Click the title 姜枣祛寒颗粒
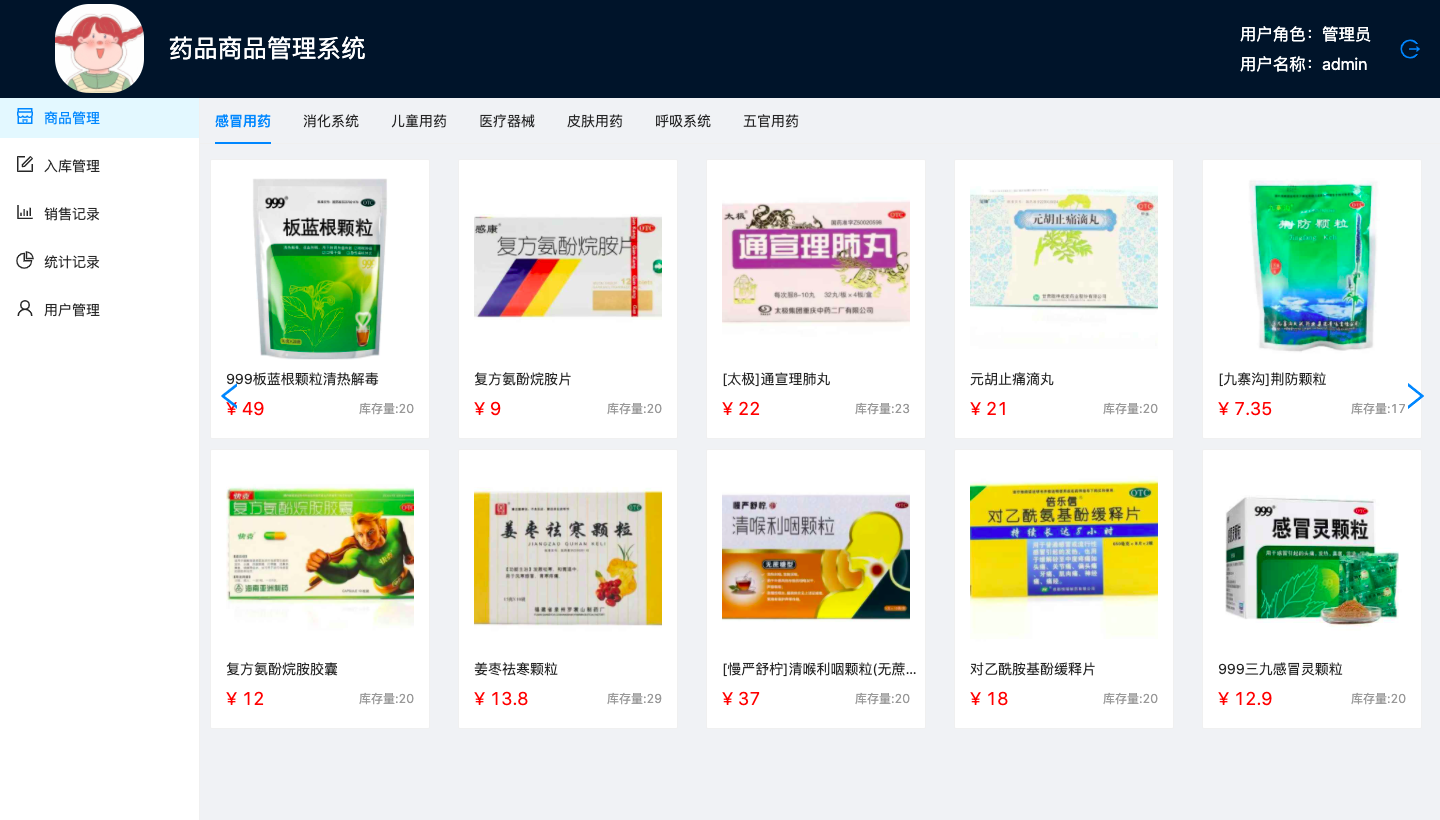Viewport: 1440px width, 820px height. click(516, 669)
